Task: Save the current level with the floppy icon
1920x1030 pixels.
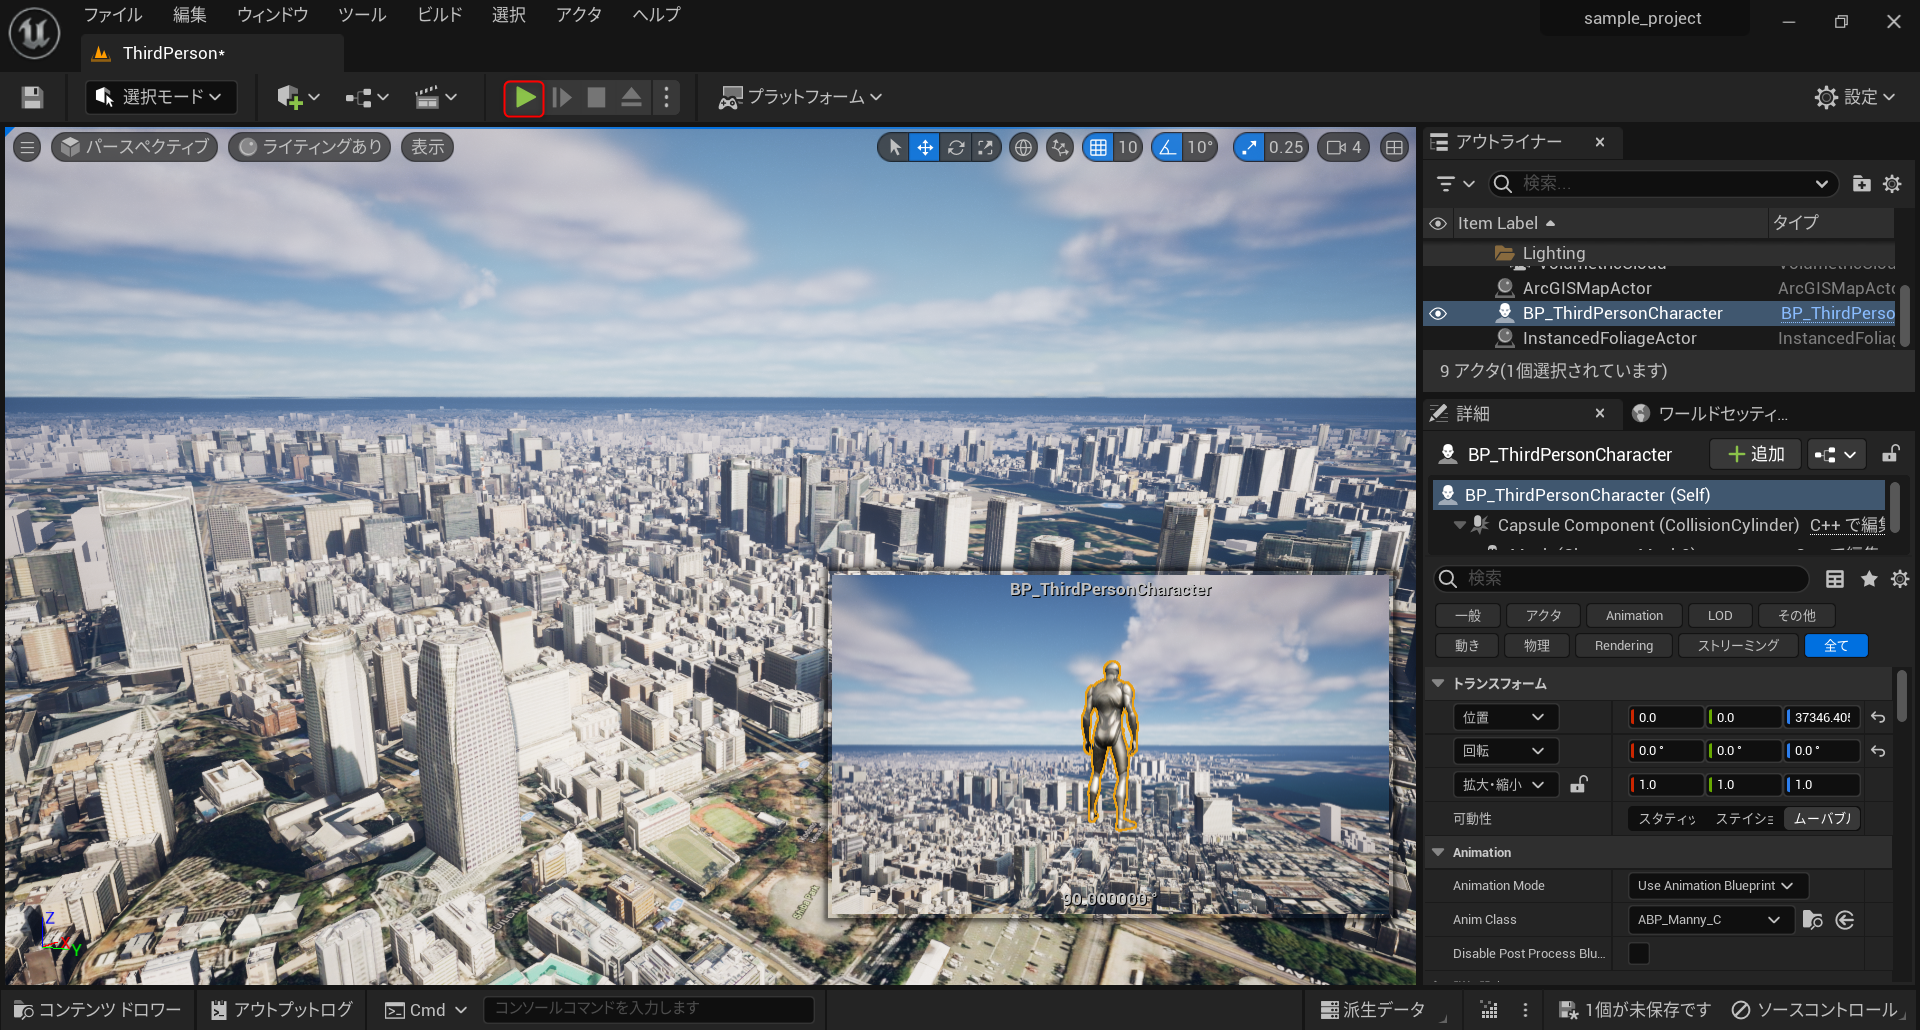Action: (x=32, y=97)
